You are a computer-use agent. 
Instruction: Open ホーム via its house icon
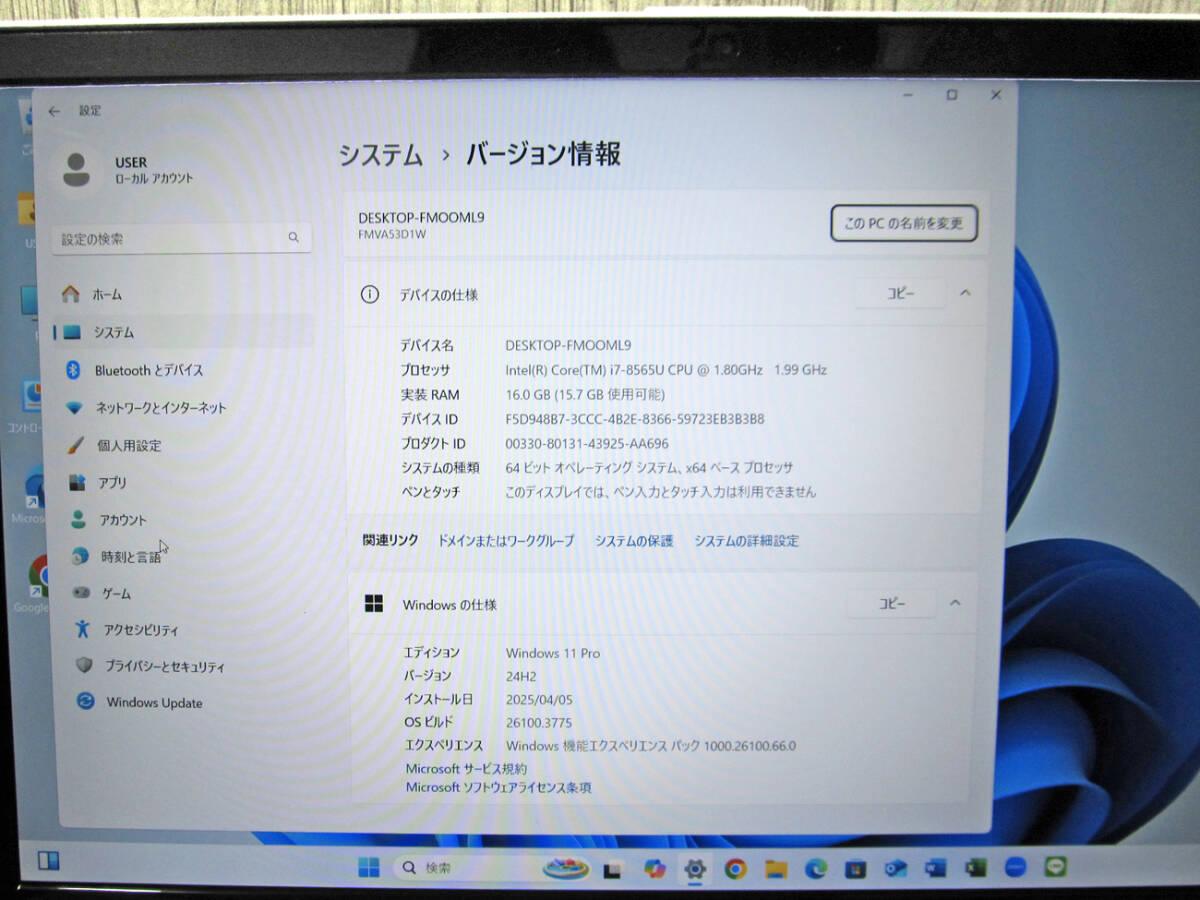[70, 294]
